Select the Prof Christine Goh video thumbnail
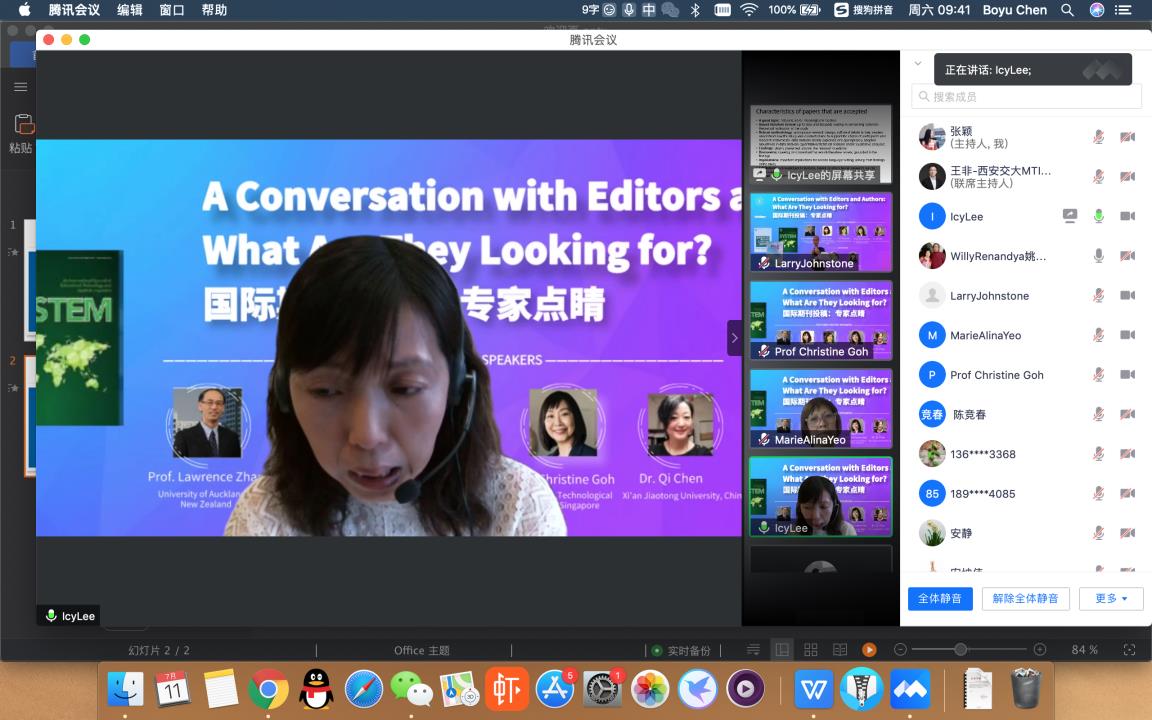The image size is (1152, 720). tap(820, 320)
